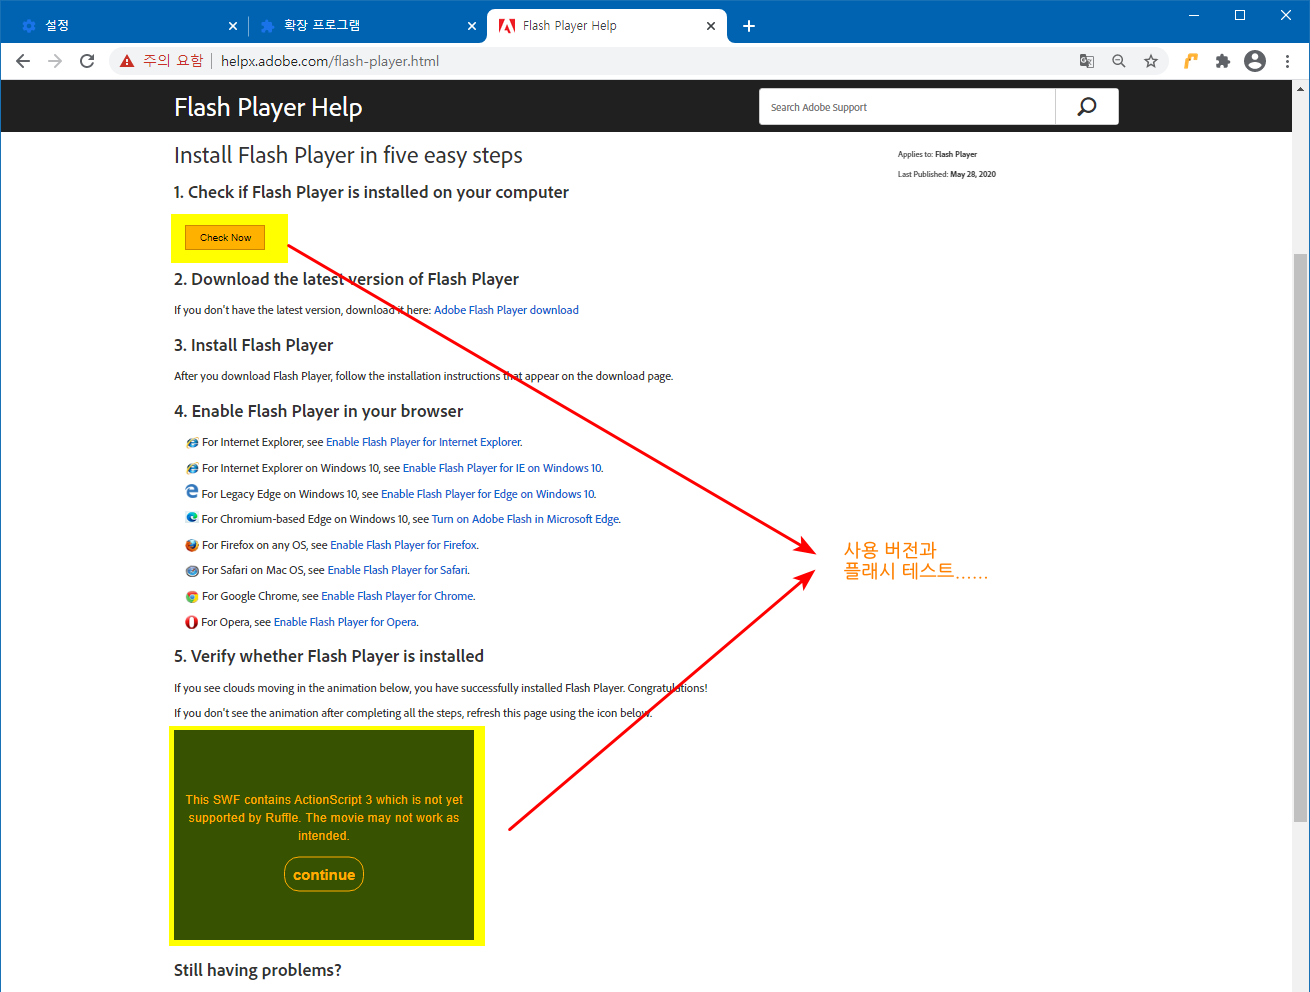The width and height of the screenshot is (1310, 992).
Task: Open the extensions puzzle icon
Action: (1222, 61)
